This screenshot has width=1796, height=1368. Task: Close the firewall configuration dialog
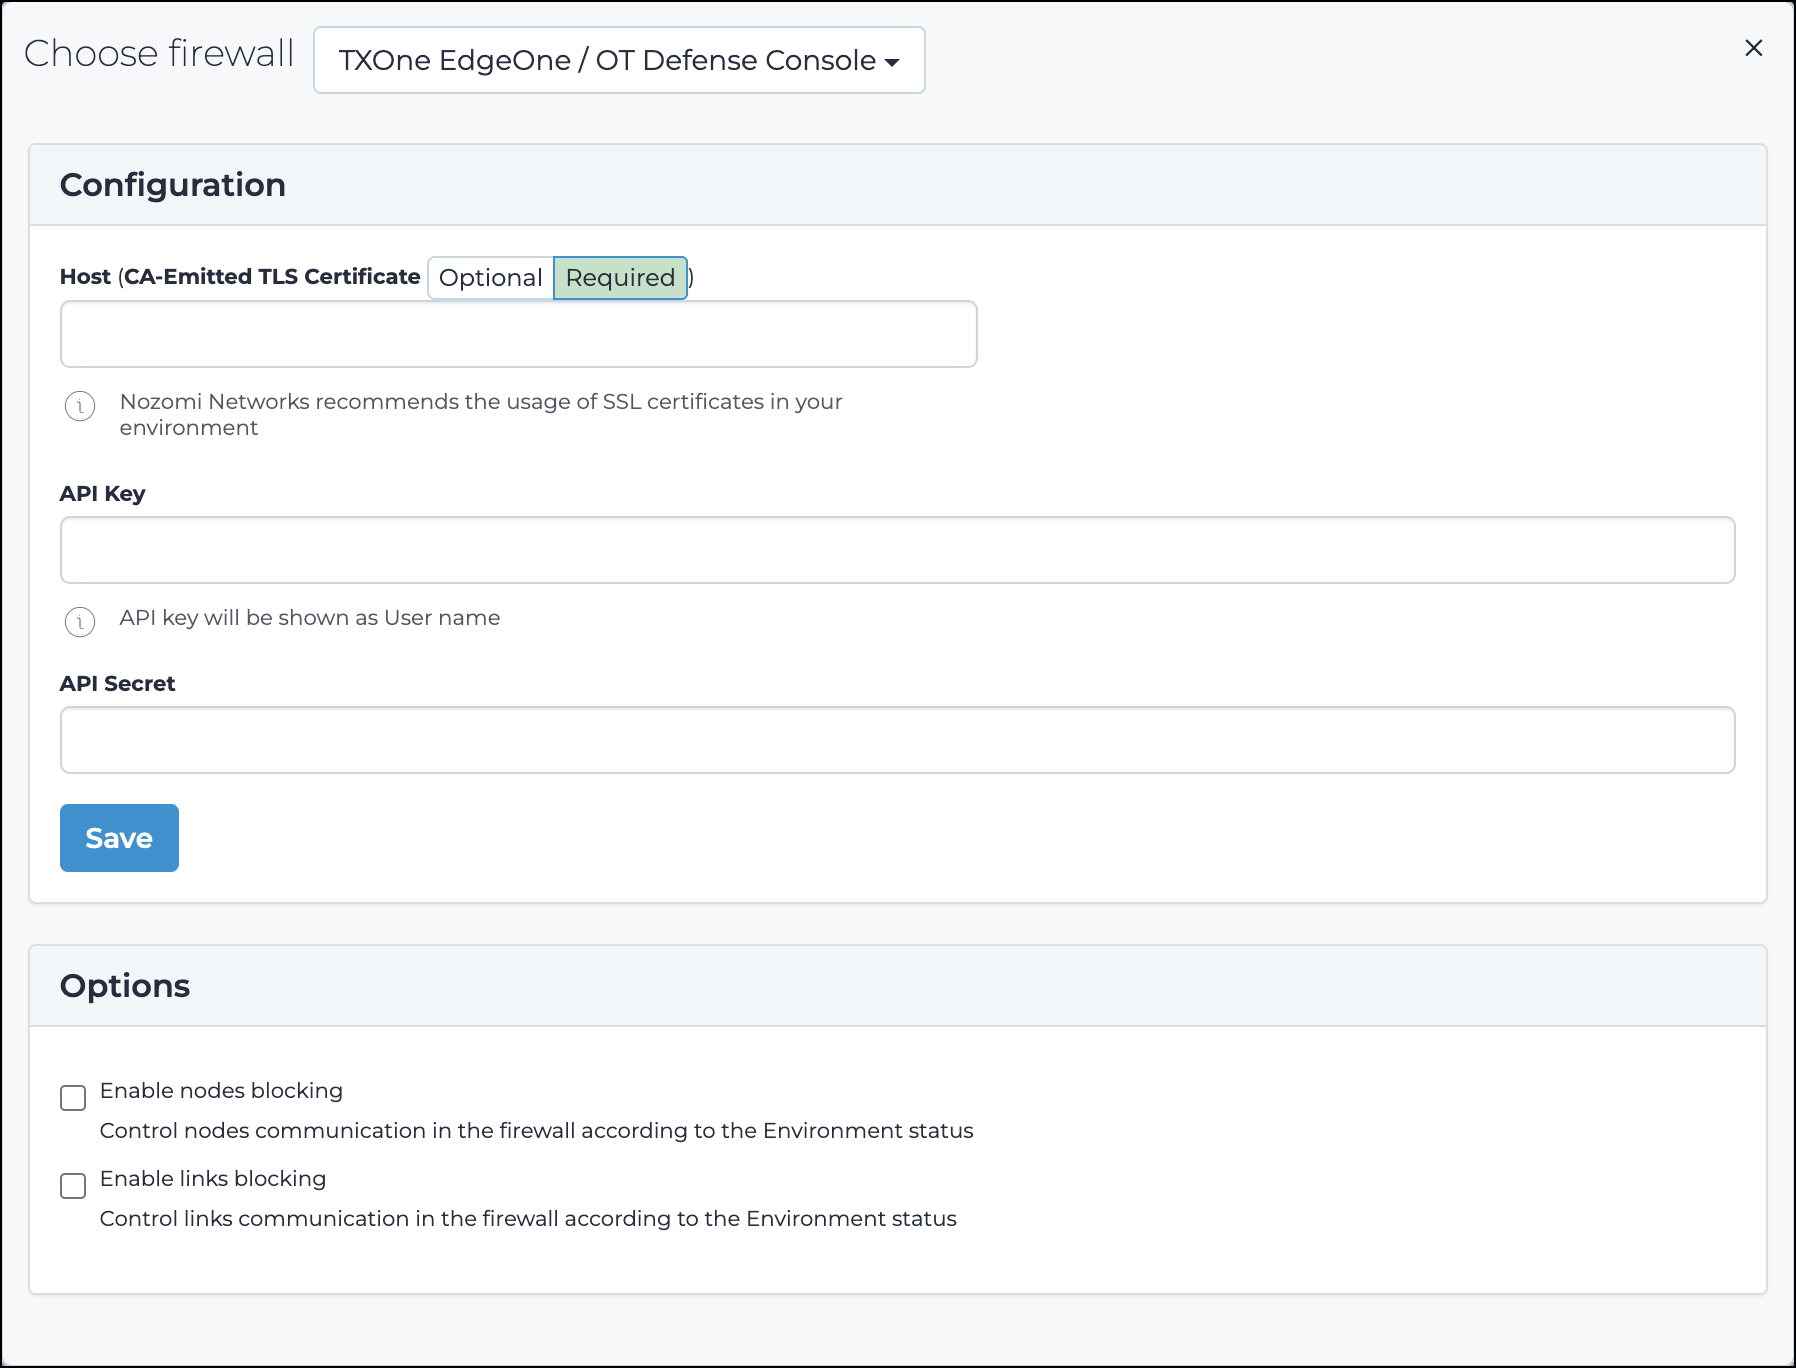(1753, 48)
